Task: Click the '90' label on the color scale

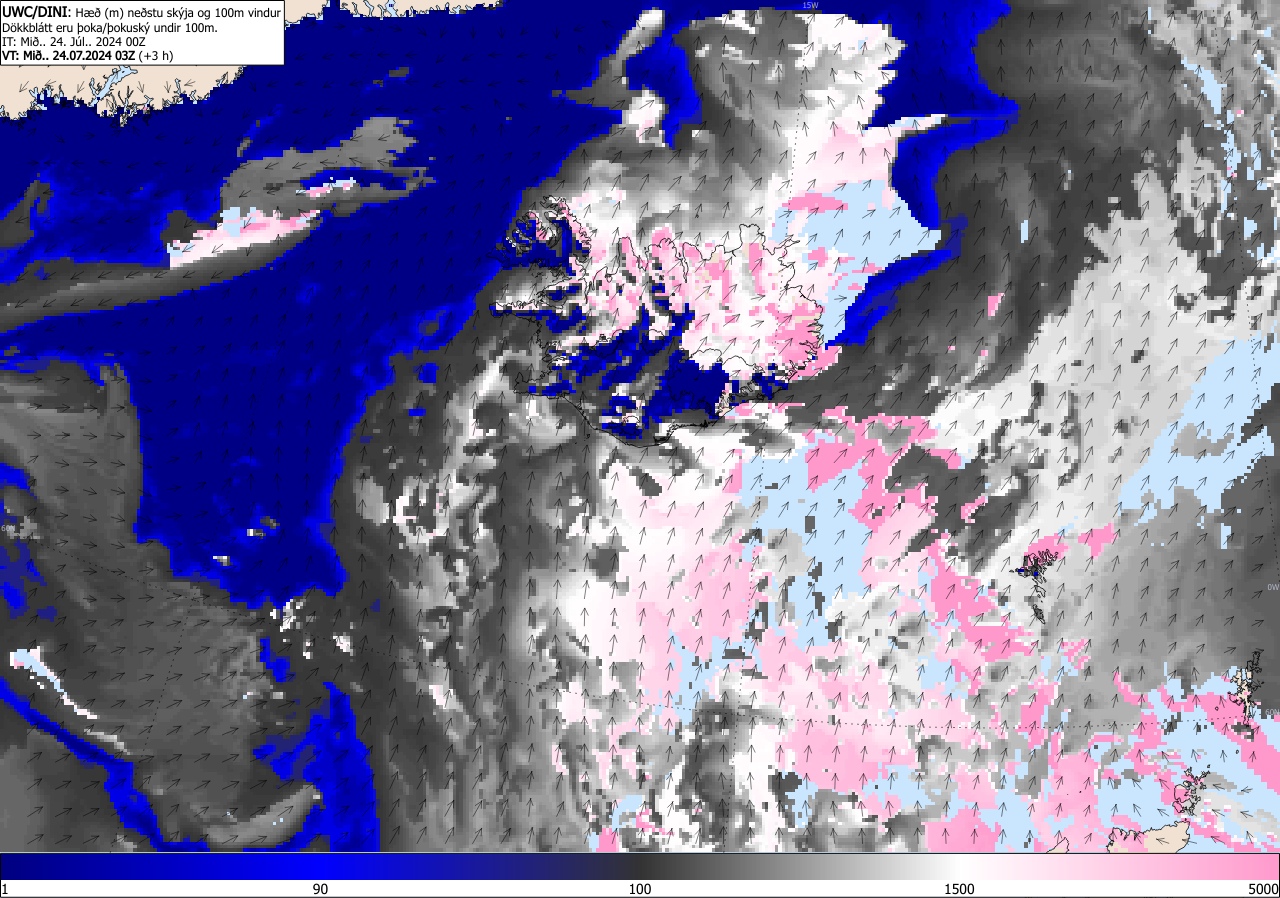Action: pos(320,889)
